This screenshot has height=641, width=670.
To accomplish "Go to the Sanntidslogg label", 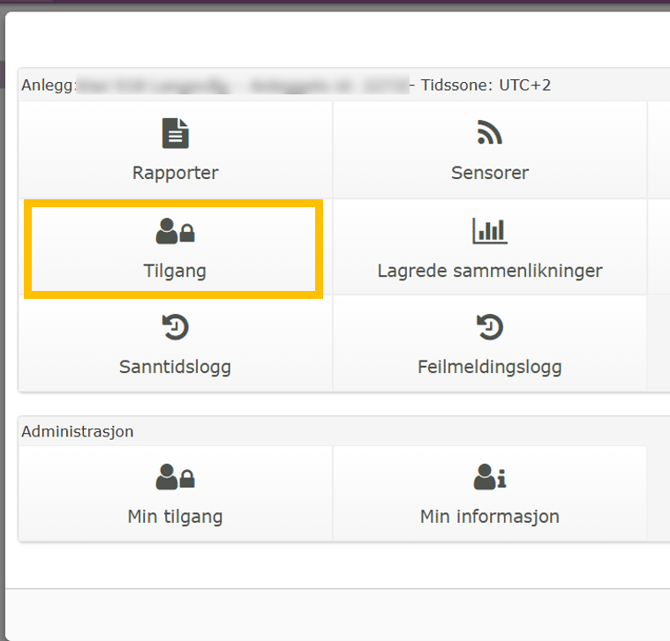I will 175,367.
